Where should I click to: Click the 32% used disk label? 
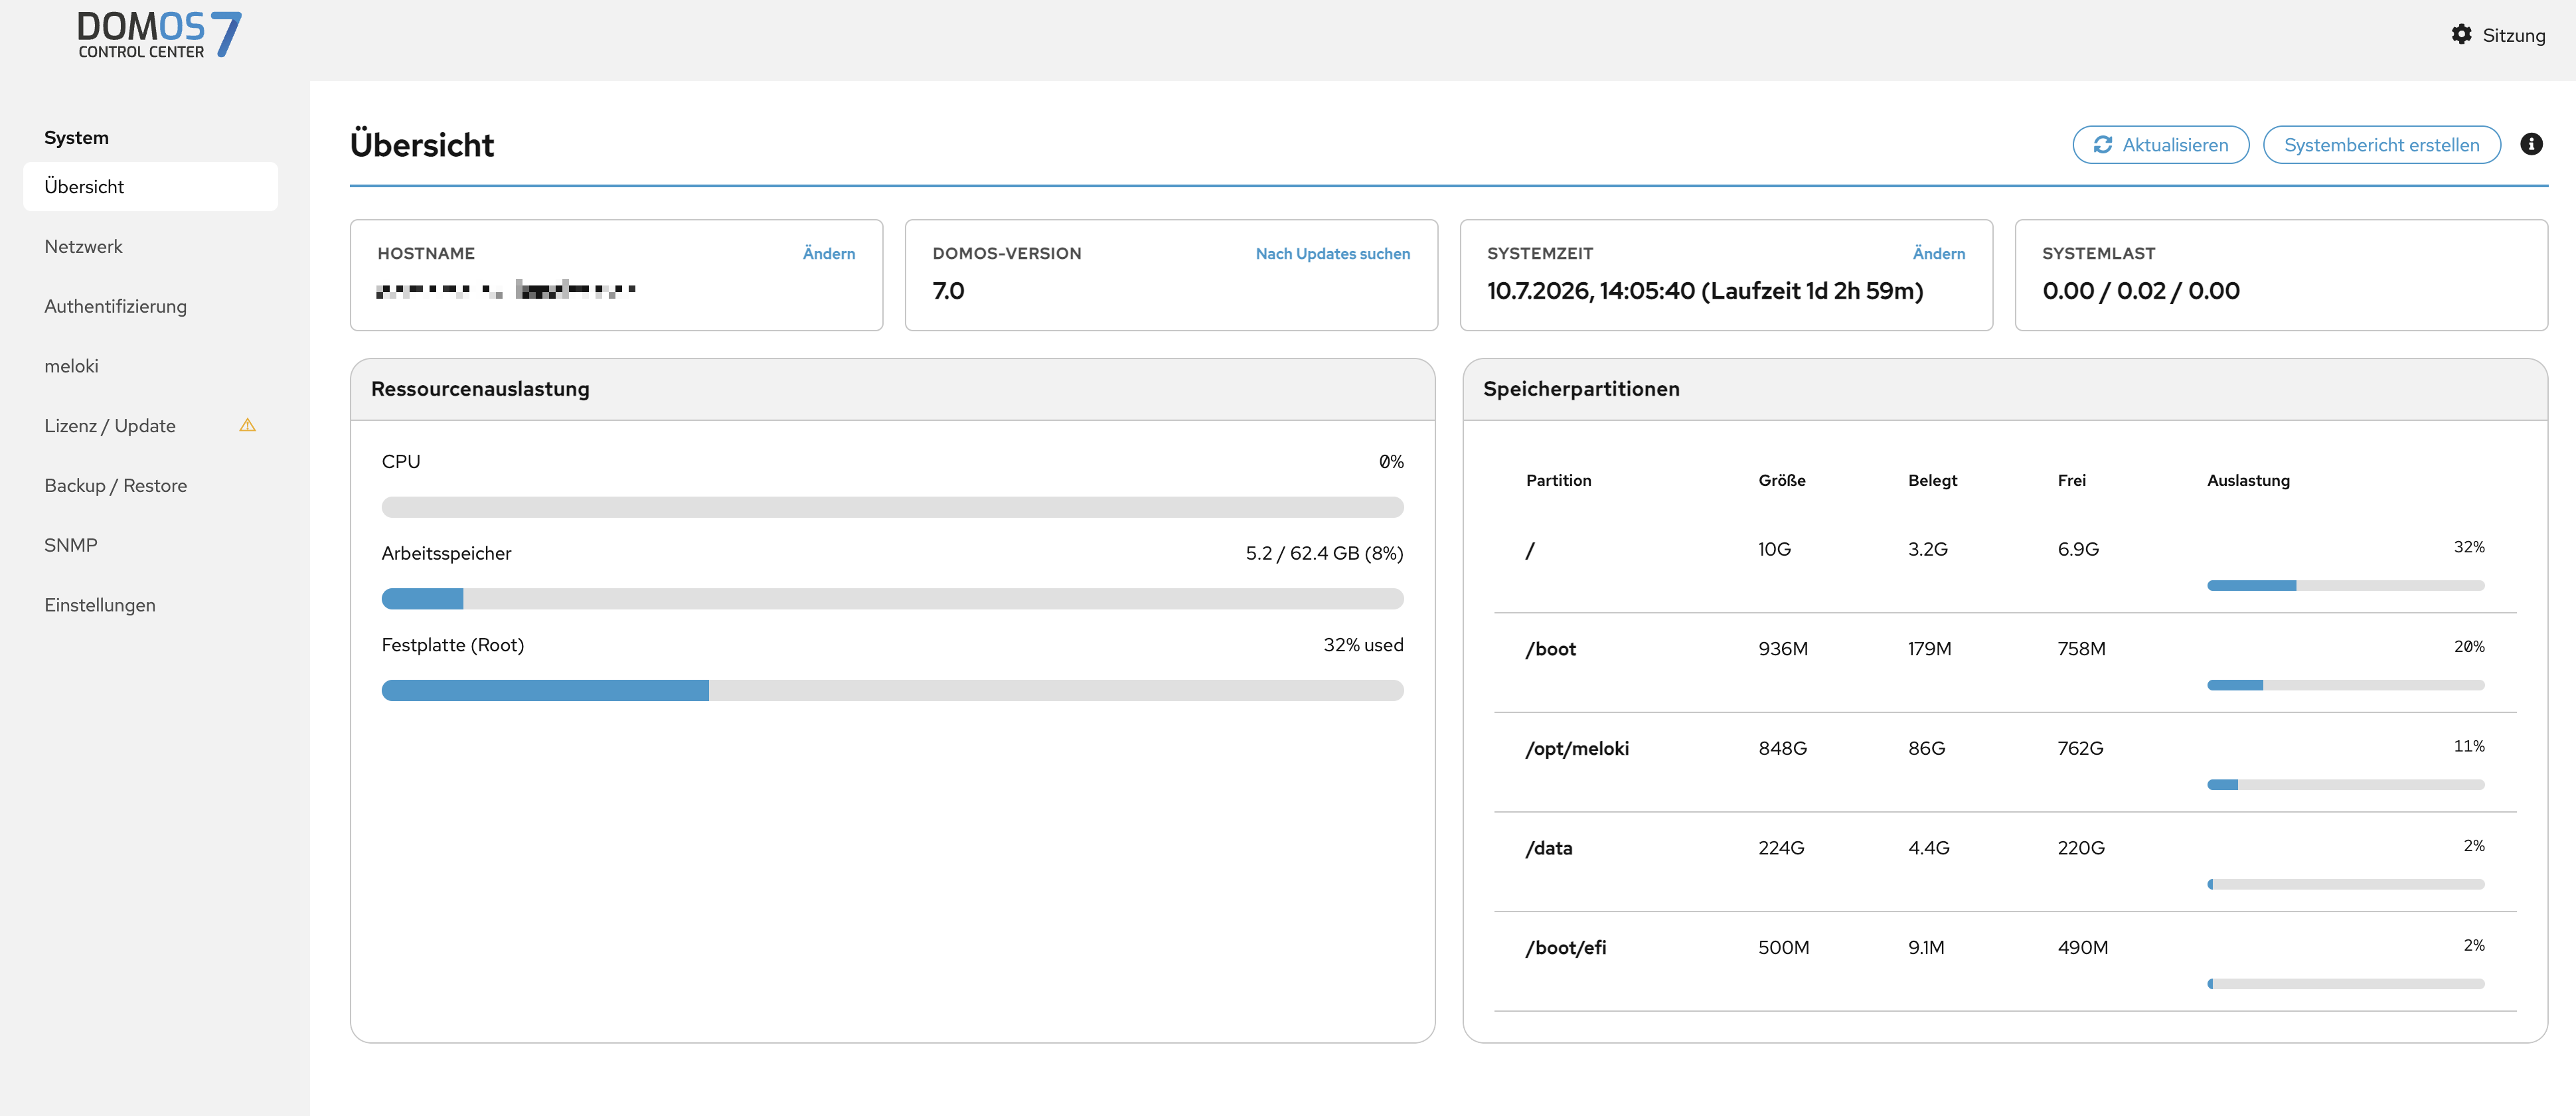tap(1363, 646)
